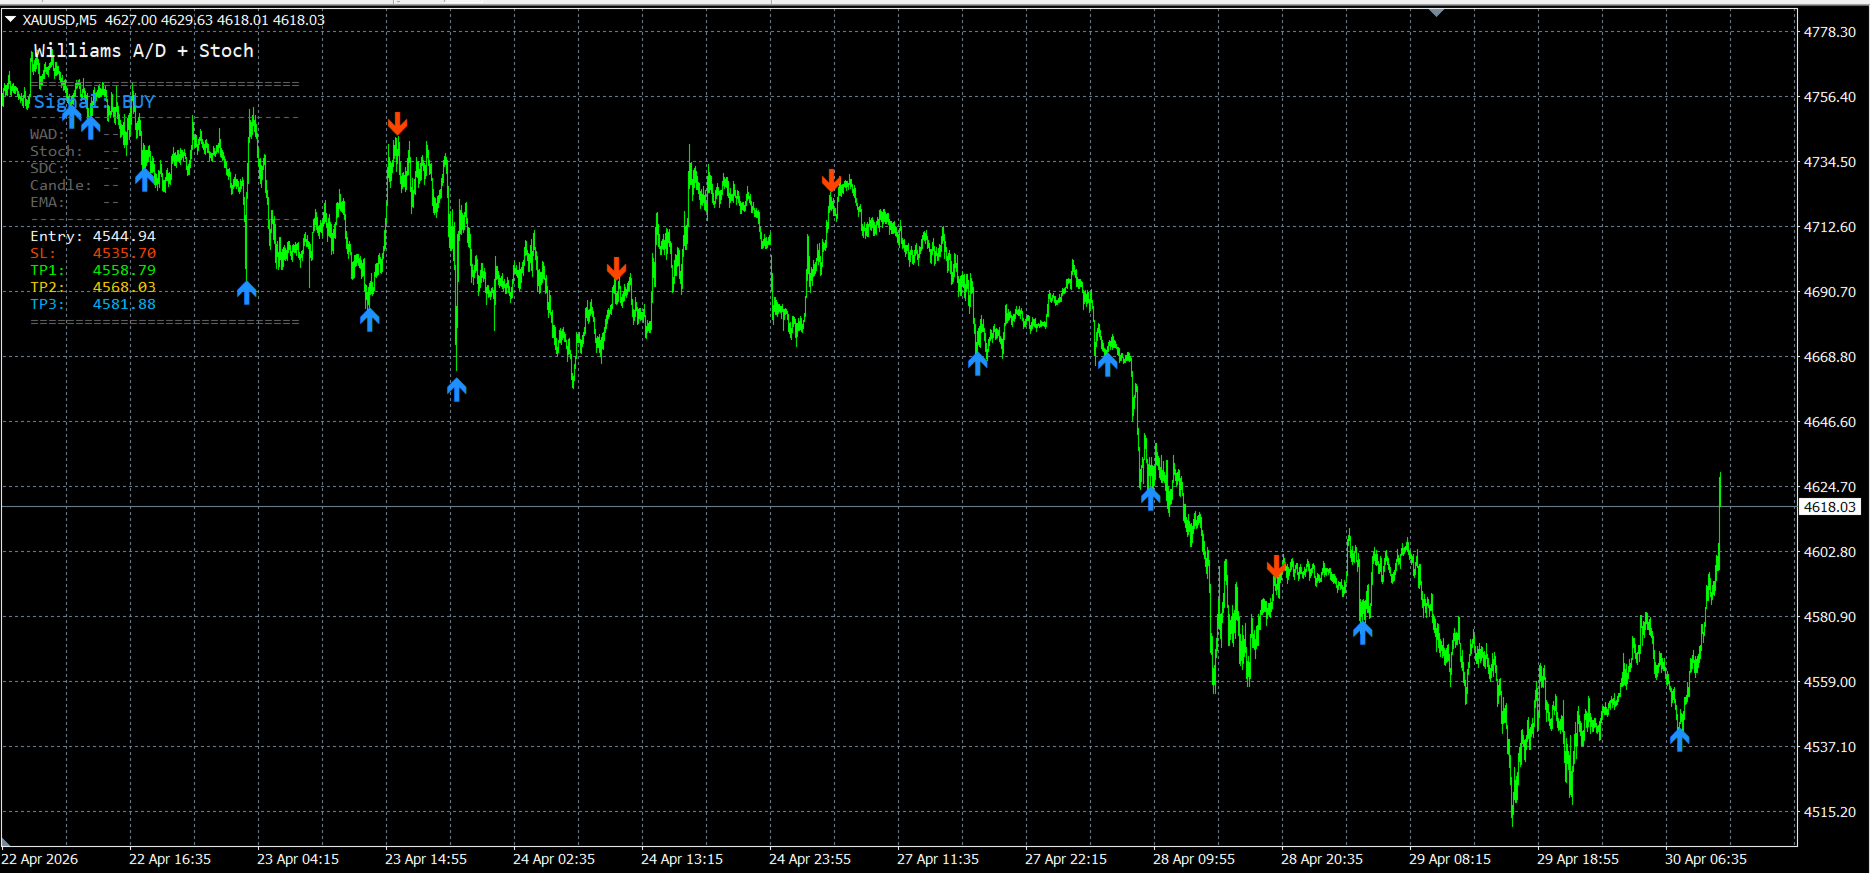Select the lowest blue buy arrow near 4537
Viewport: 1870px width, 873px height.
coord(1679,739)
